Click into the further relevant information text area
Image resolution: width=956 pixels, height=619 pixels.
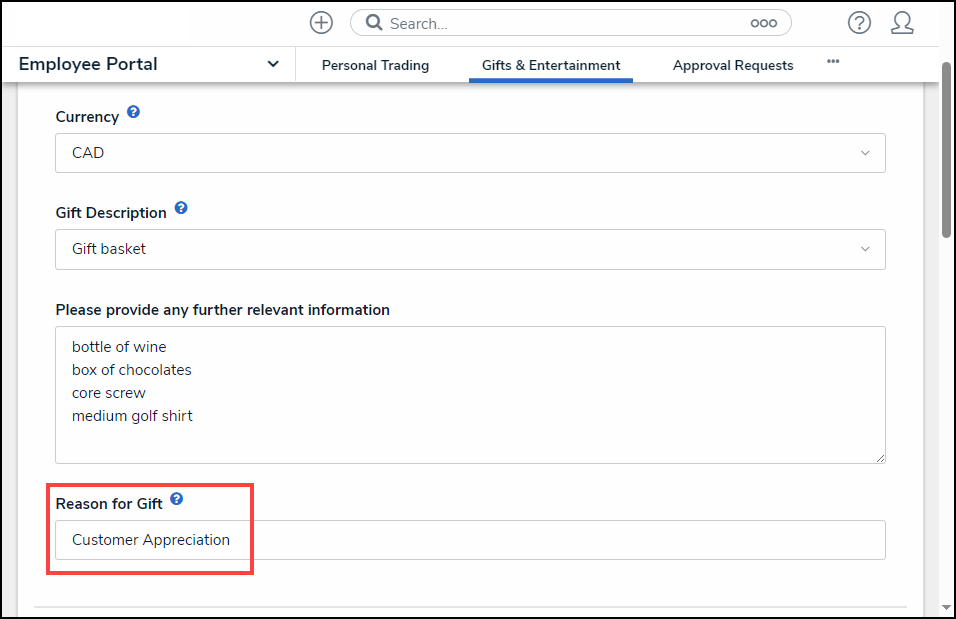[470, 394]
